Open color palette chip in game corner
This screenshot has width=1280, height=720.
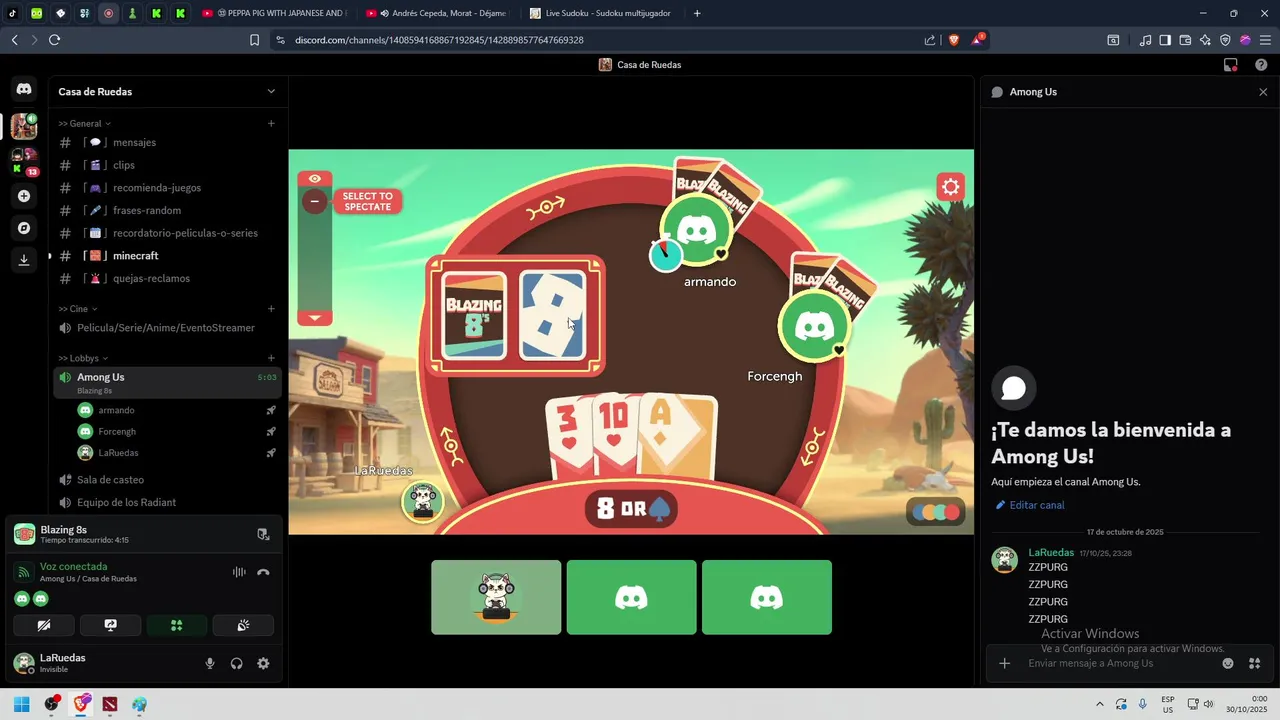(936, 511)
